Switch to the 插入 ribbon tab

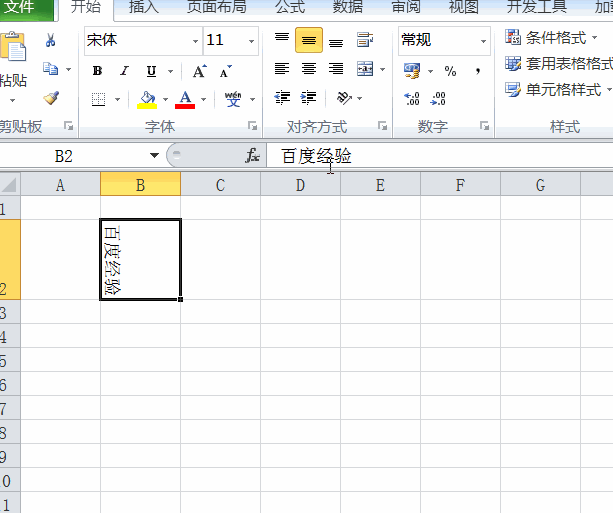pyautogui.click(x=143, y=7)
